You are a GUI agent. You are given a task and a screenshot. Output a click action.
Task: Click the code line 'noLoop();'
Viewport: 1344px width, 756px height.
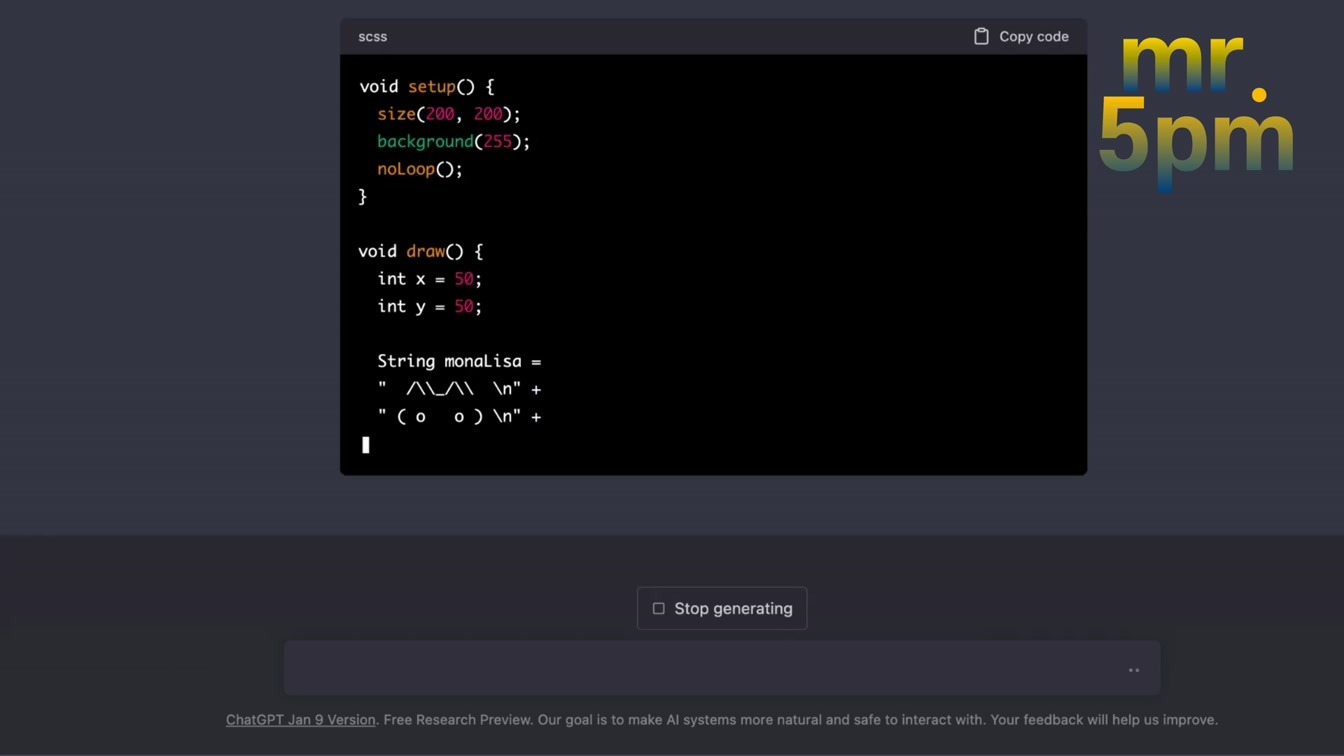pyautogui.click(x=420, y=169)
